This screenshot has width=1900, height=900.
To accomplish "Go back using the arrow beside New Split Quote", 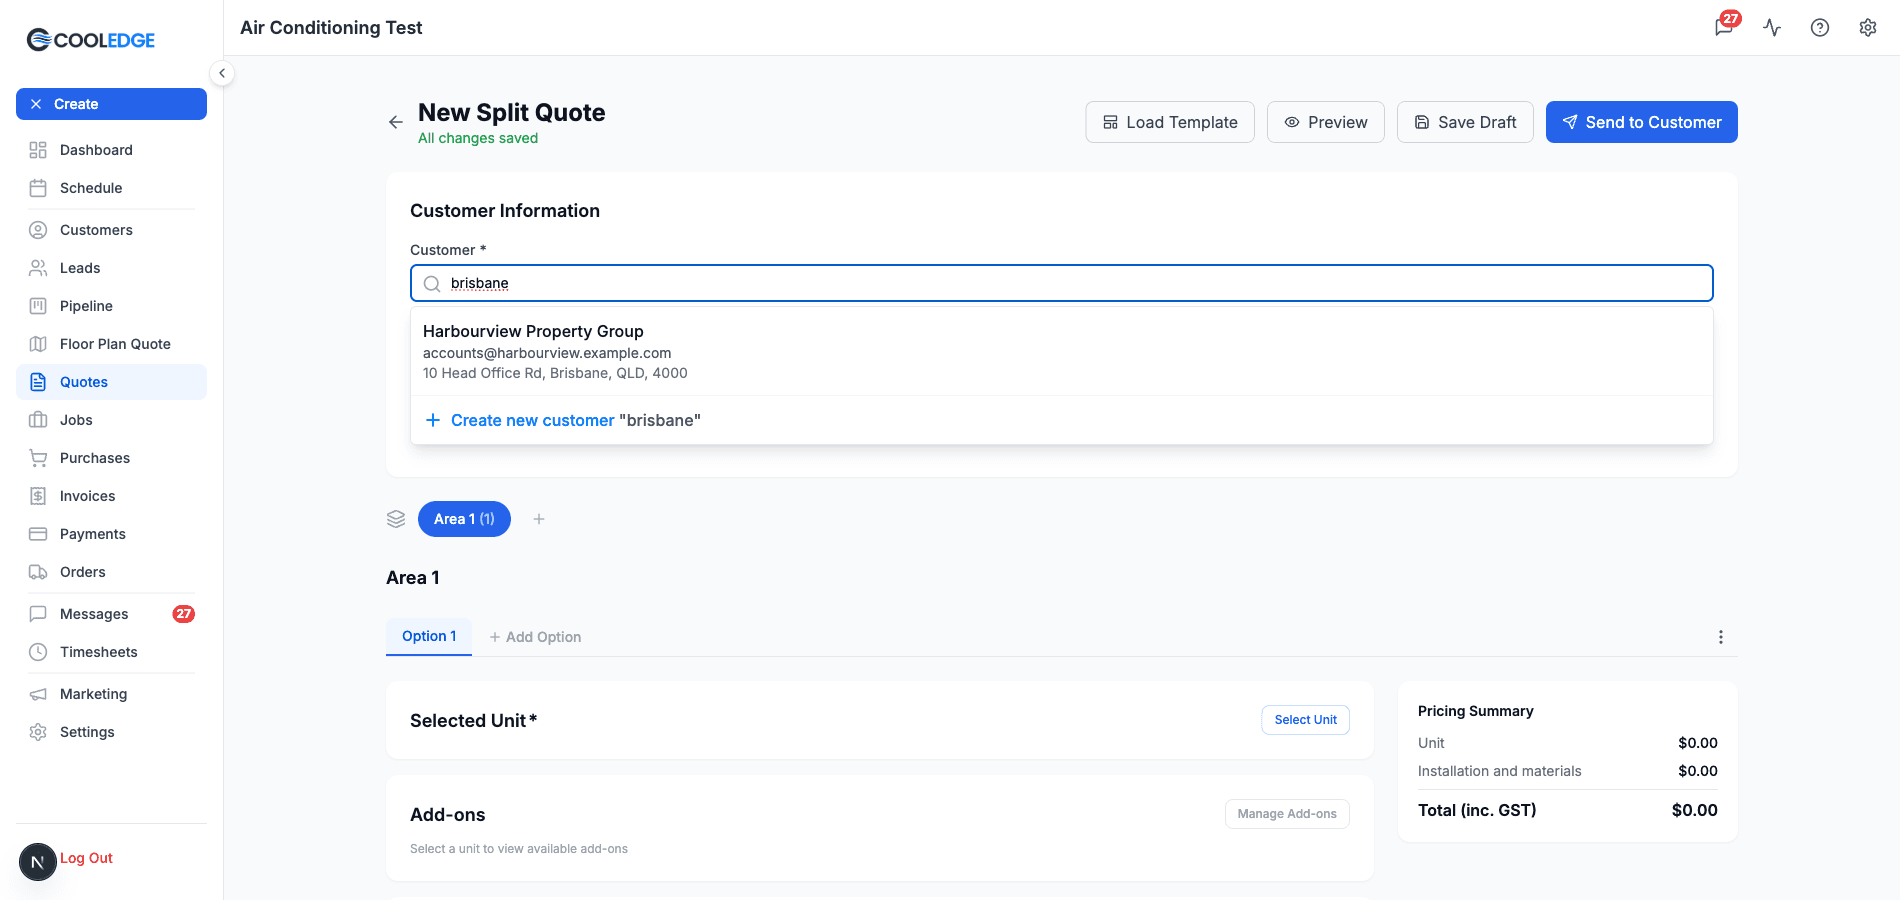I will [x=396, y=122].
